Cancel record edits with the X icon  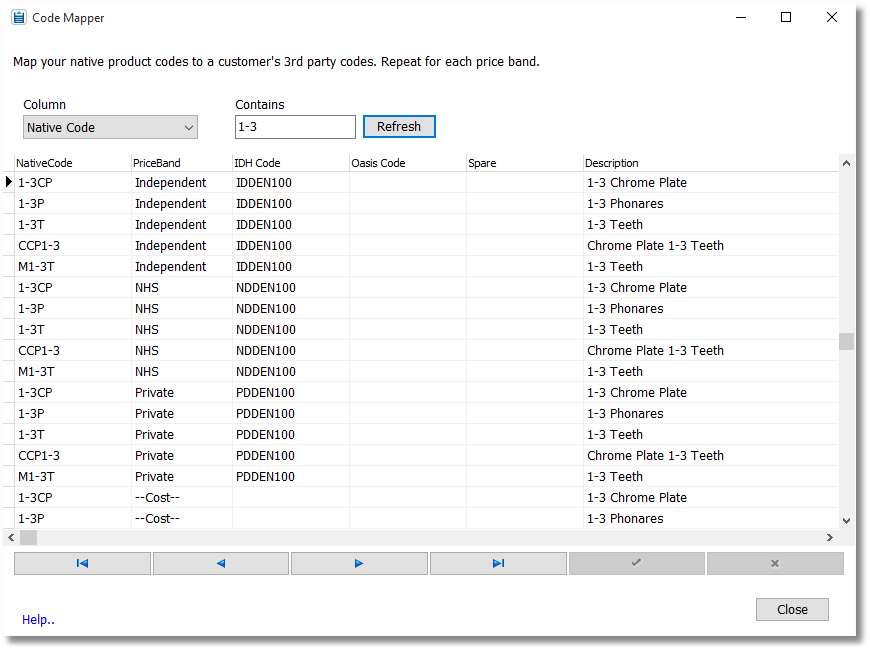pos(775,563)
